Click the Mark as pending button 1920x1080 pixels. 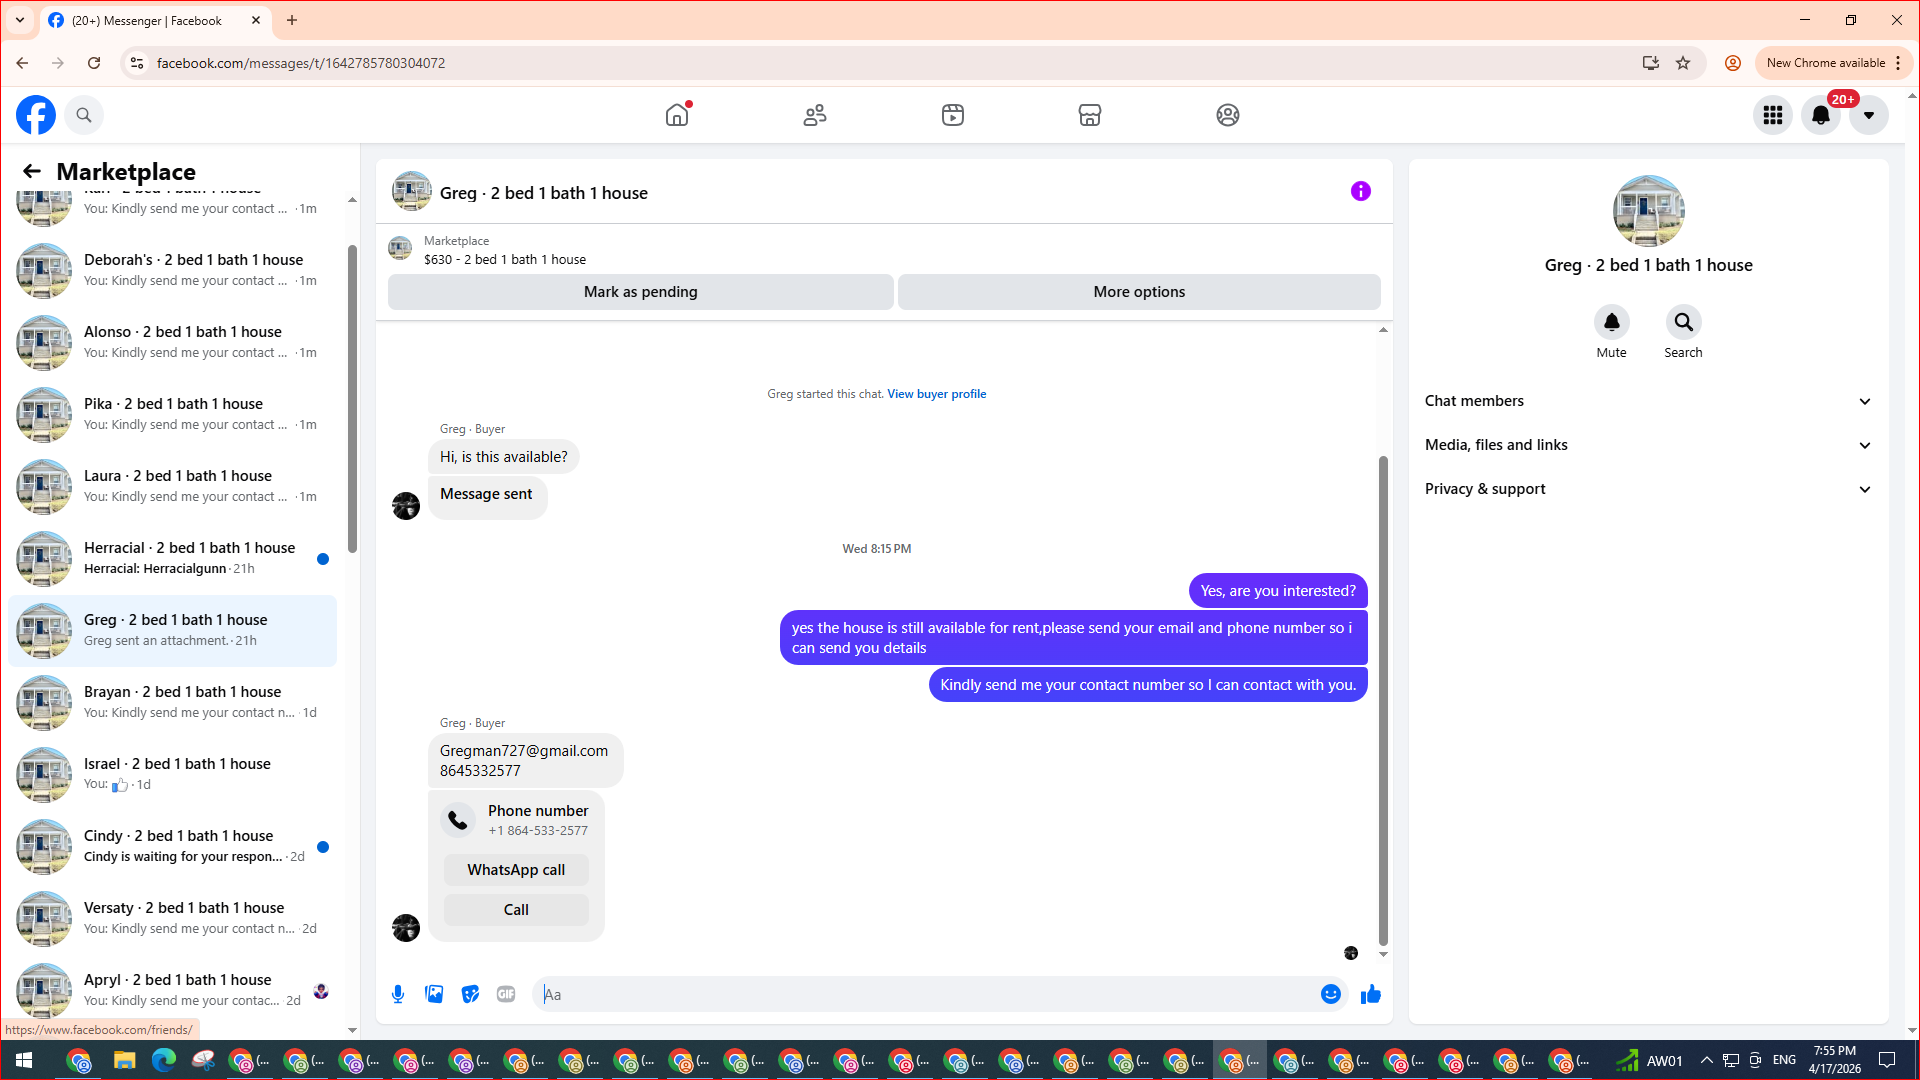pyautogui.click(x=640, y=292)
